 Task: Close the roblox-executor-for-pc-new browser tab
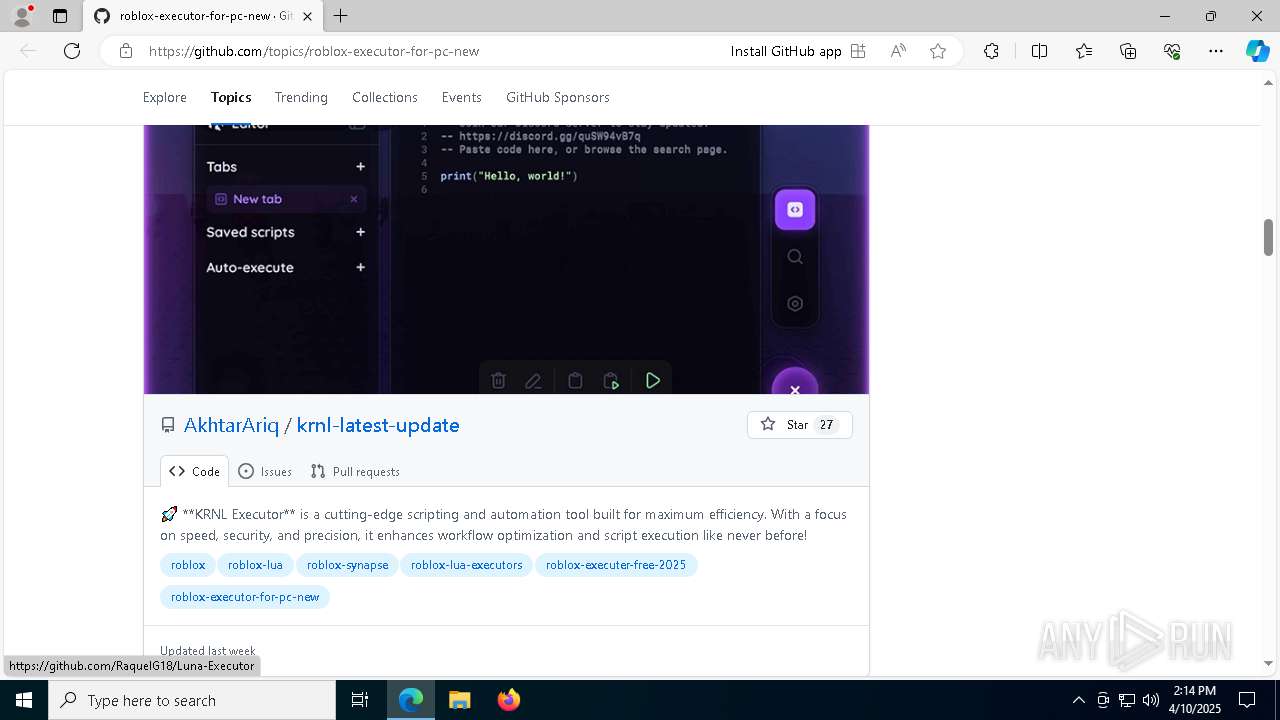coord(308,16)
